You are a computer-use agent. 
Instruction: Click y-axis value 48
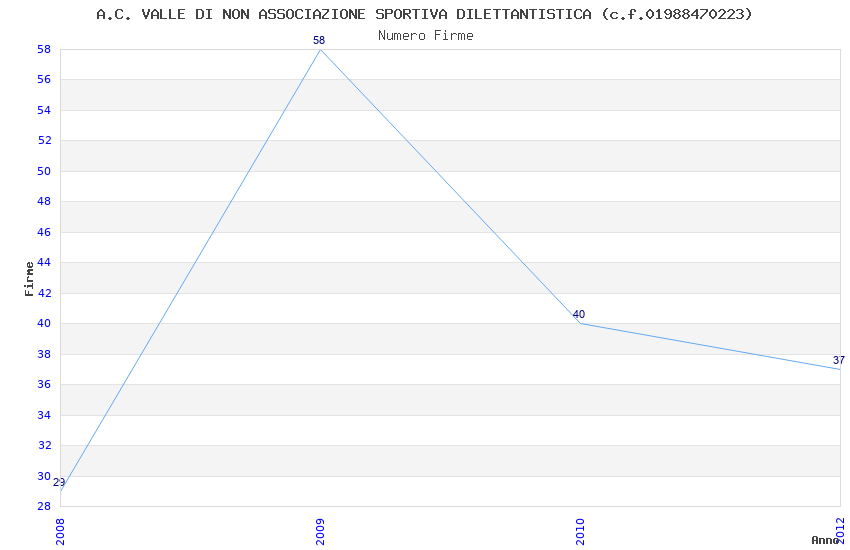pos(44,202)
